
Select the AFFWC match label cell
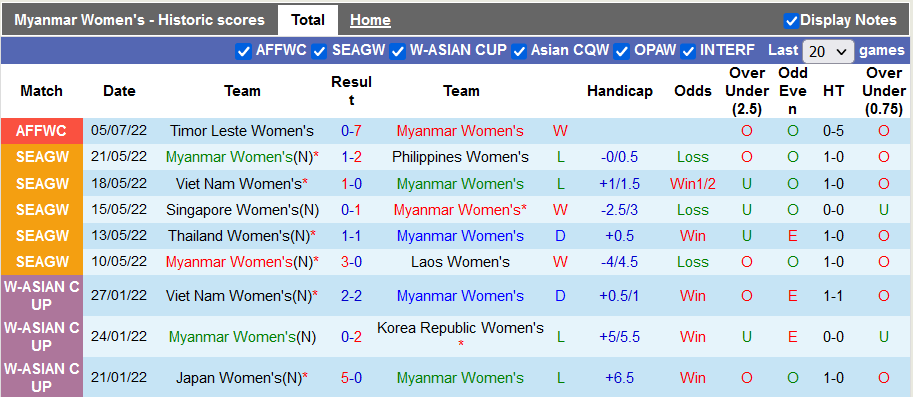(41, 131)
